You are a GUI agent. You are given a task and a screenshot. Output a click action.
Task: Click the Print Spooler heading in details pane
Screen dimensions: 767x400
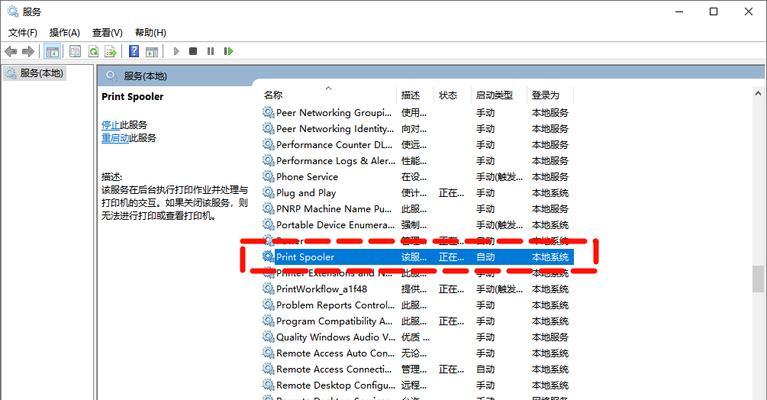coord(133,97)
